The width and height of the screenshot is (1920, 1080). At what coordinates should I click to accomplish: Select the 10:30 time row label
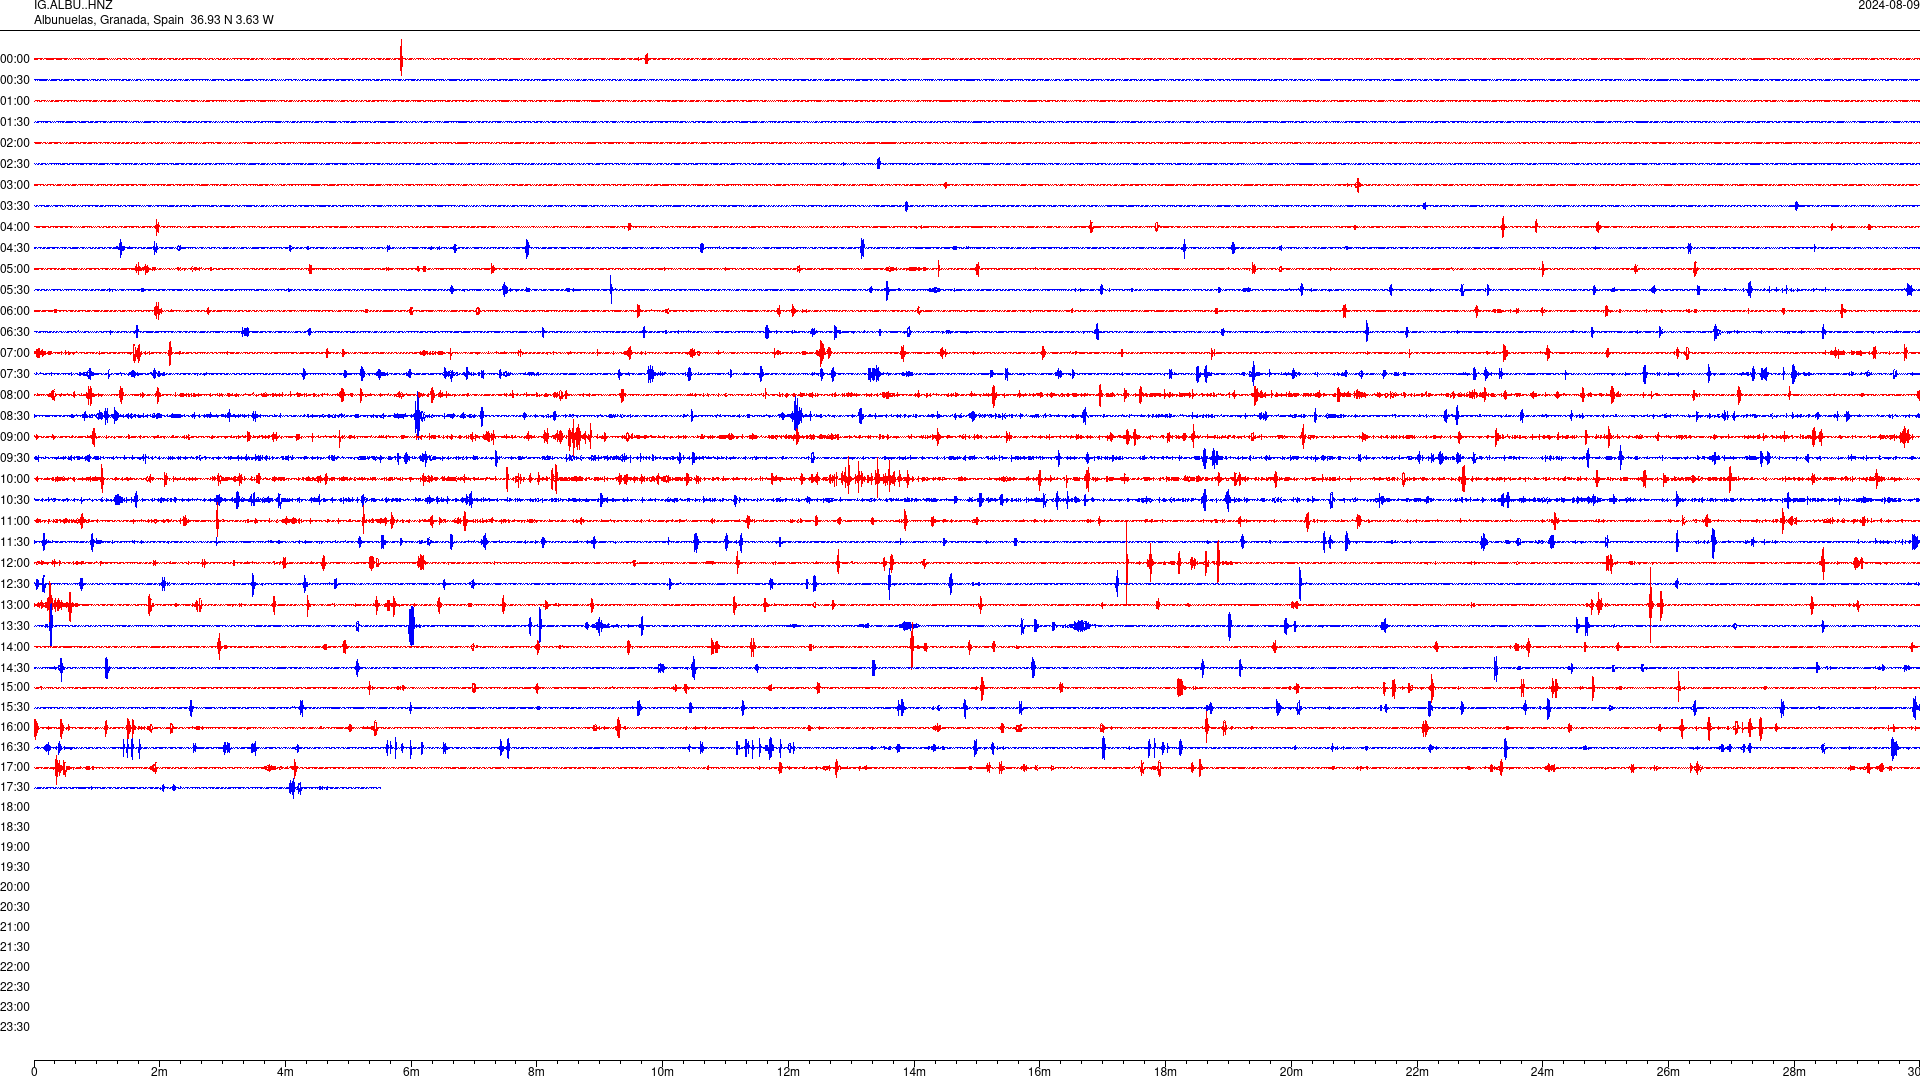[15, 500]
